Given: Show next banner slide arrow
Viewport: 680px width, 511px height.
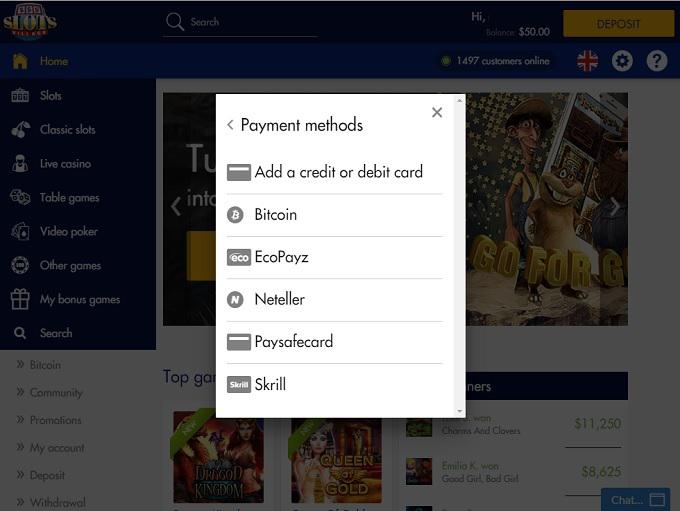Looking at the screenshot, I should 615,207.
